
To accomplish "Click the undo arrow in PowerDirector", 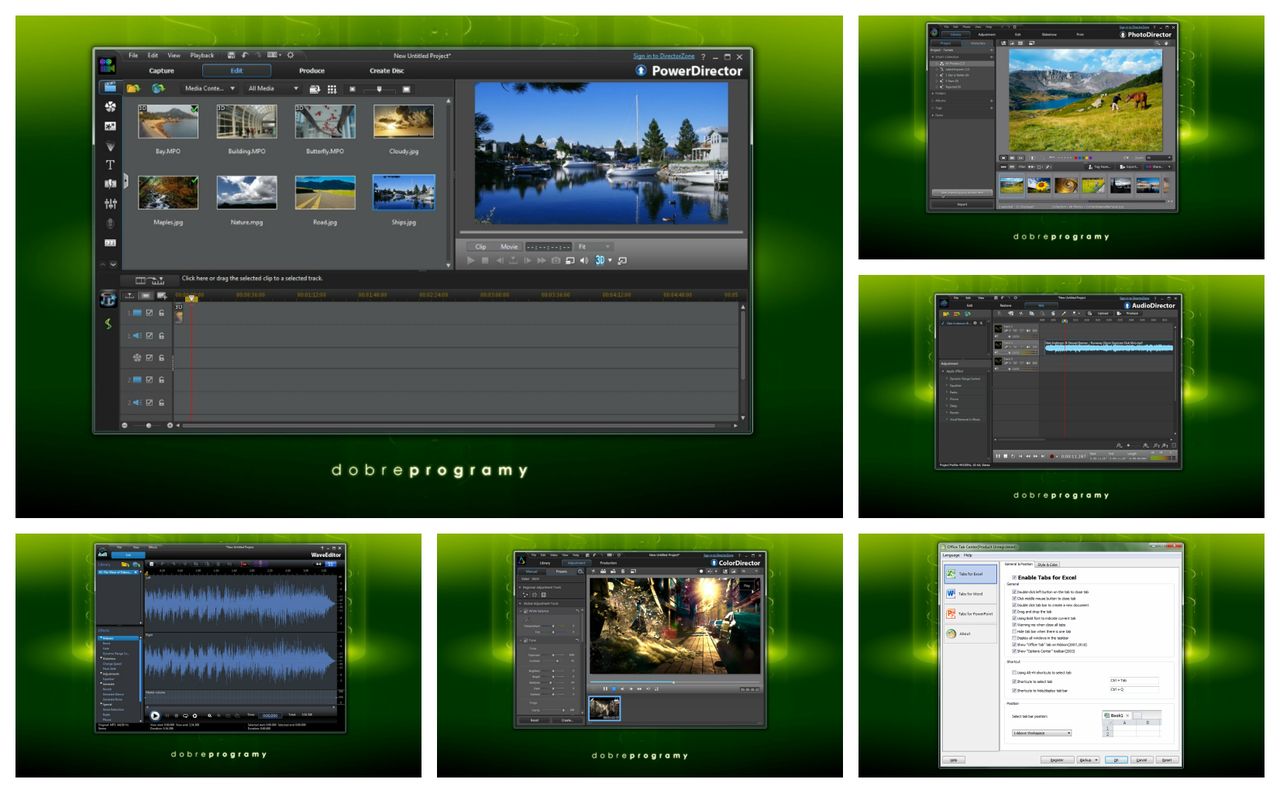I will click(245, 55).
